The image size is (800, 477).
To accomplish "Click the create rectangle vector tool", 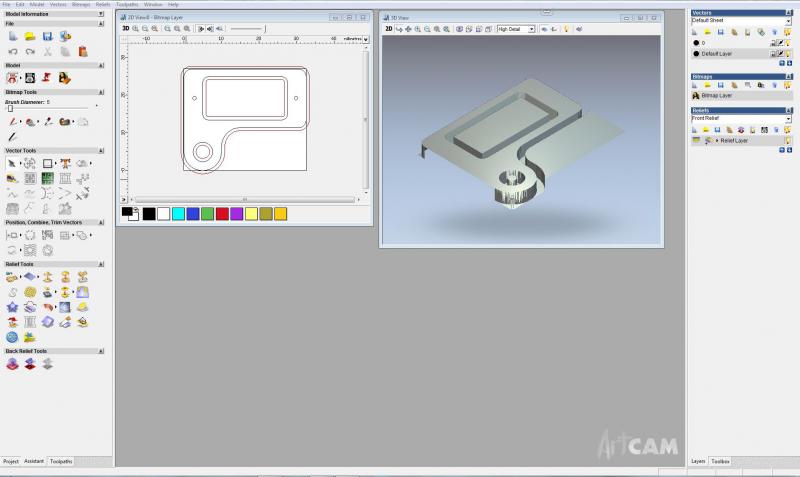I will click(47, 163).
